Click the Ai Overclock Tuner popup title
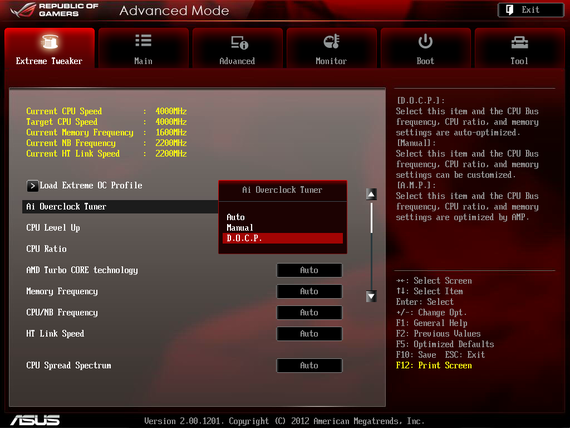Image resolution: width=570 pixels, height=428 pixels. (282, 190)
